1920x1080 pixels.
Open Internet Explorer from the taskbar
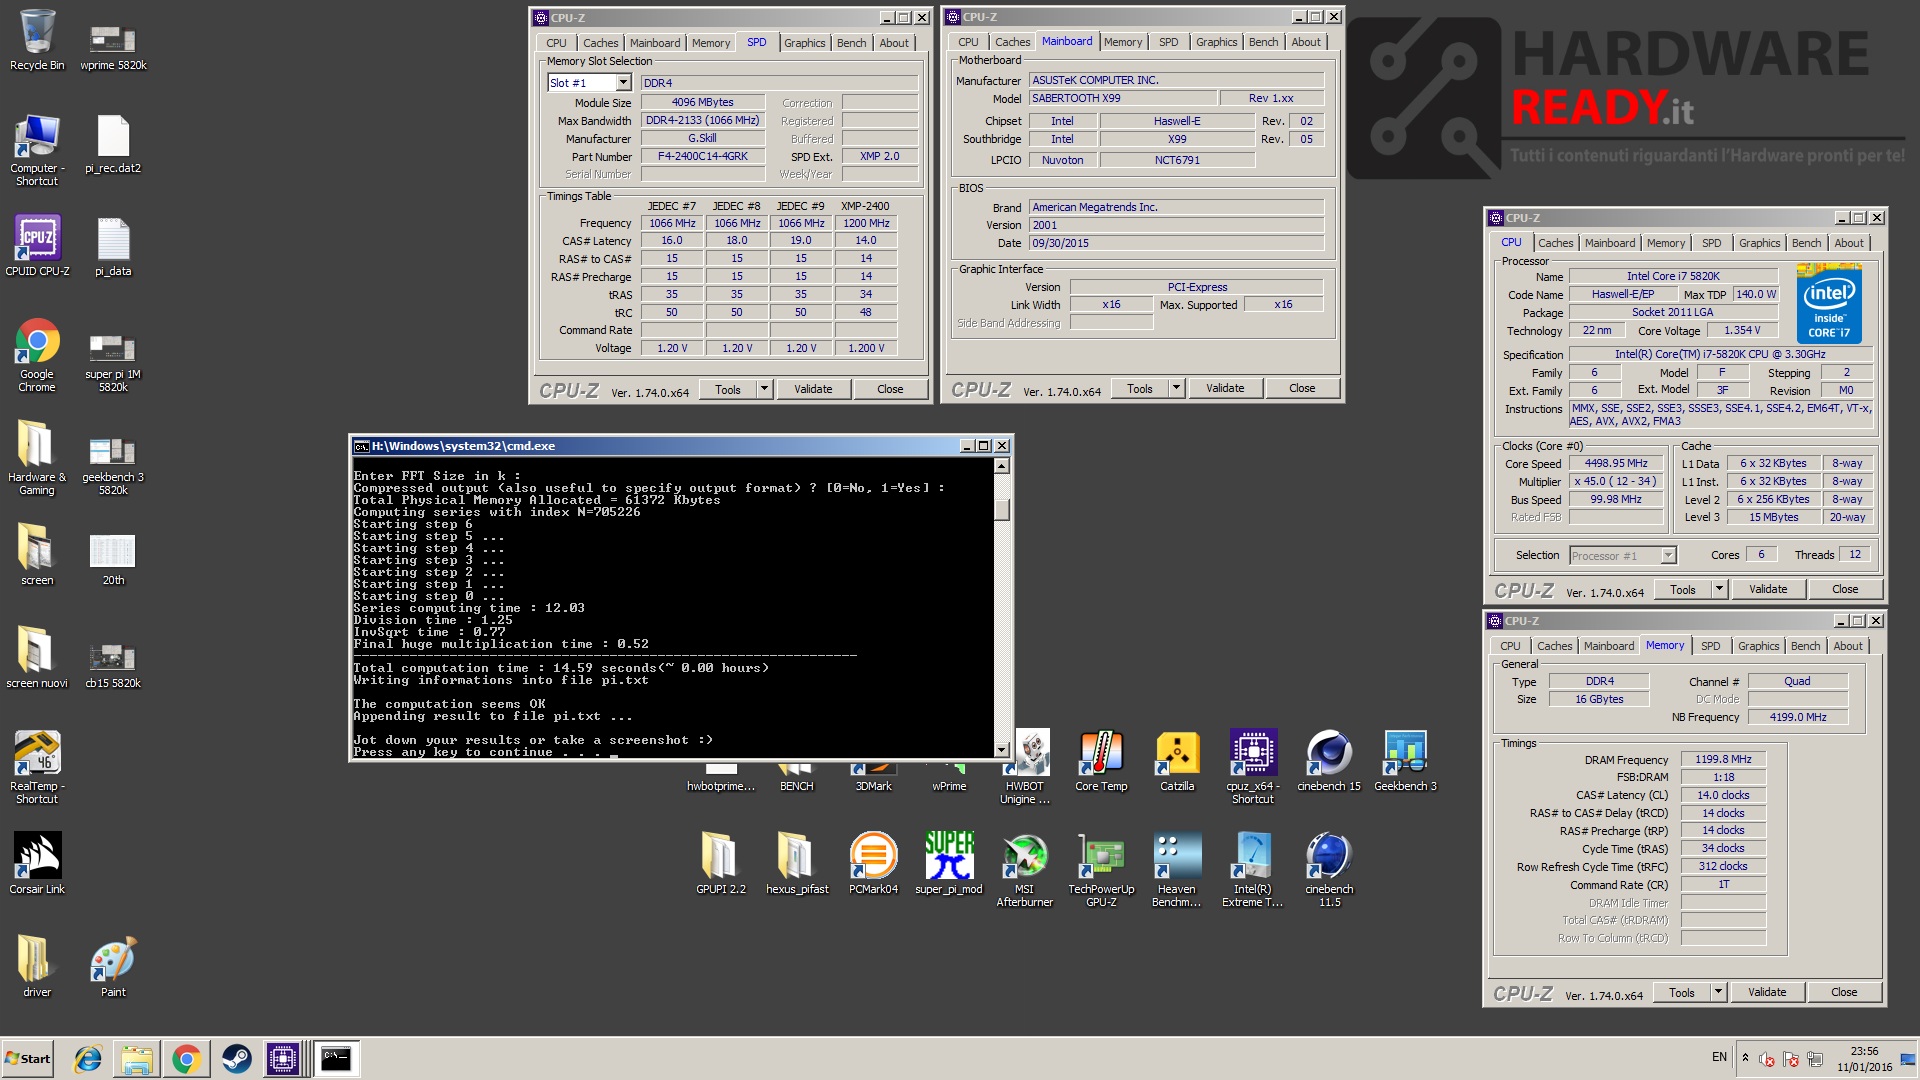click(x=88, y=1059)
